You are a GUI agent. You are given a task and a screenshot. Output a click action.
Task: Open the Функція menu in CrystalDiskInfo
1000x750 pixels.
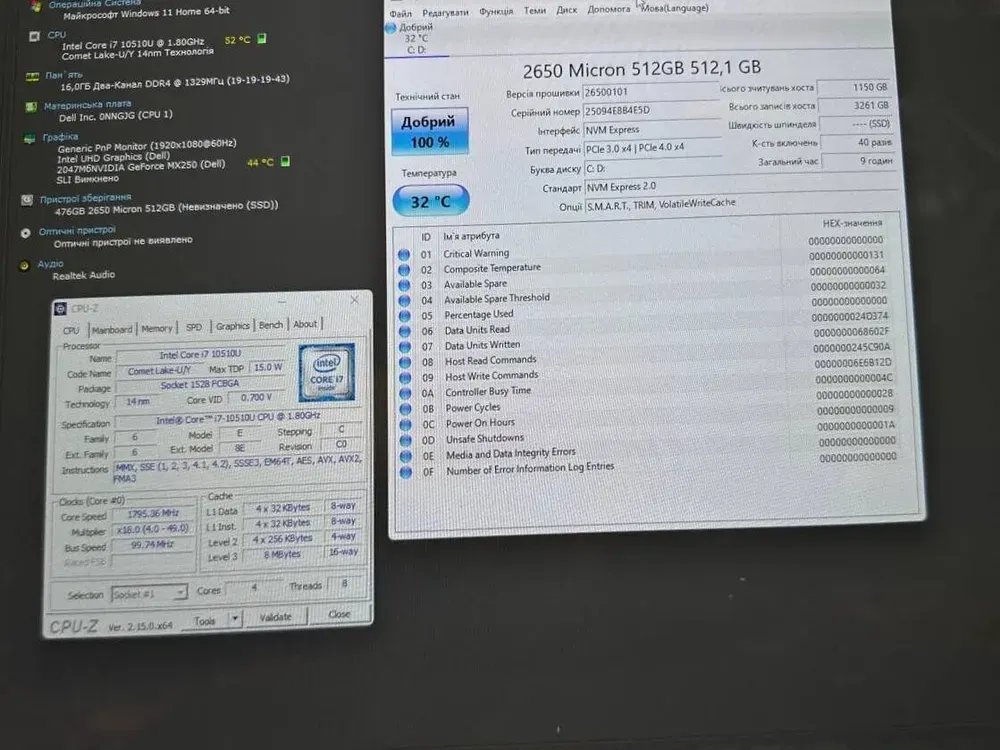point(496,11)
